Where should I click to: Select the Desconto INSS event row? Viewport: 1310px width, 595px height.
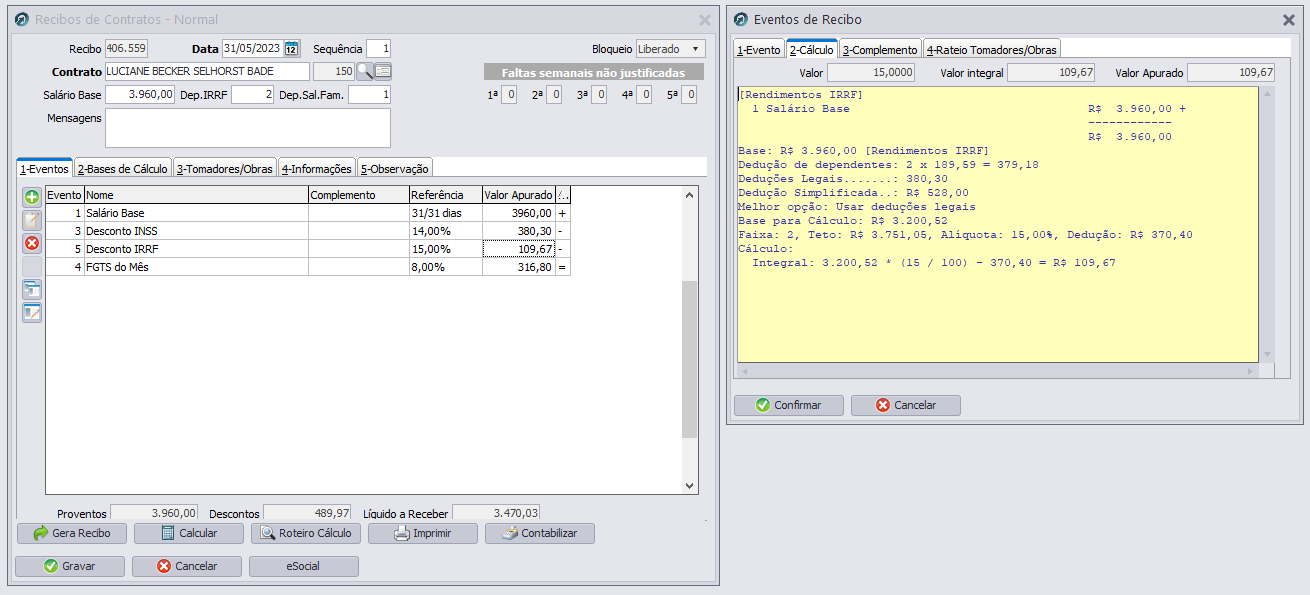[308, 231]
